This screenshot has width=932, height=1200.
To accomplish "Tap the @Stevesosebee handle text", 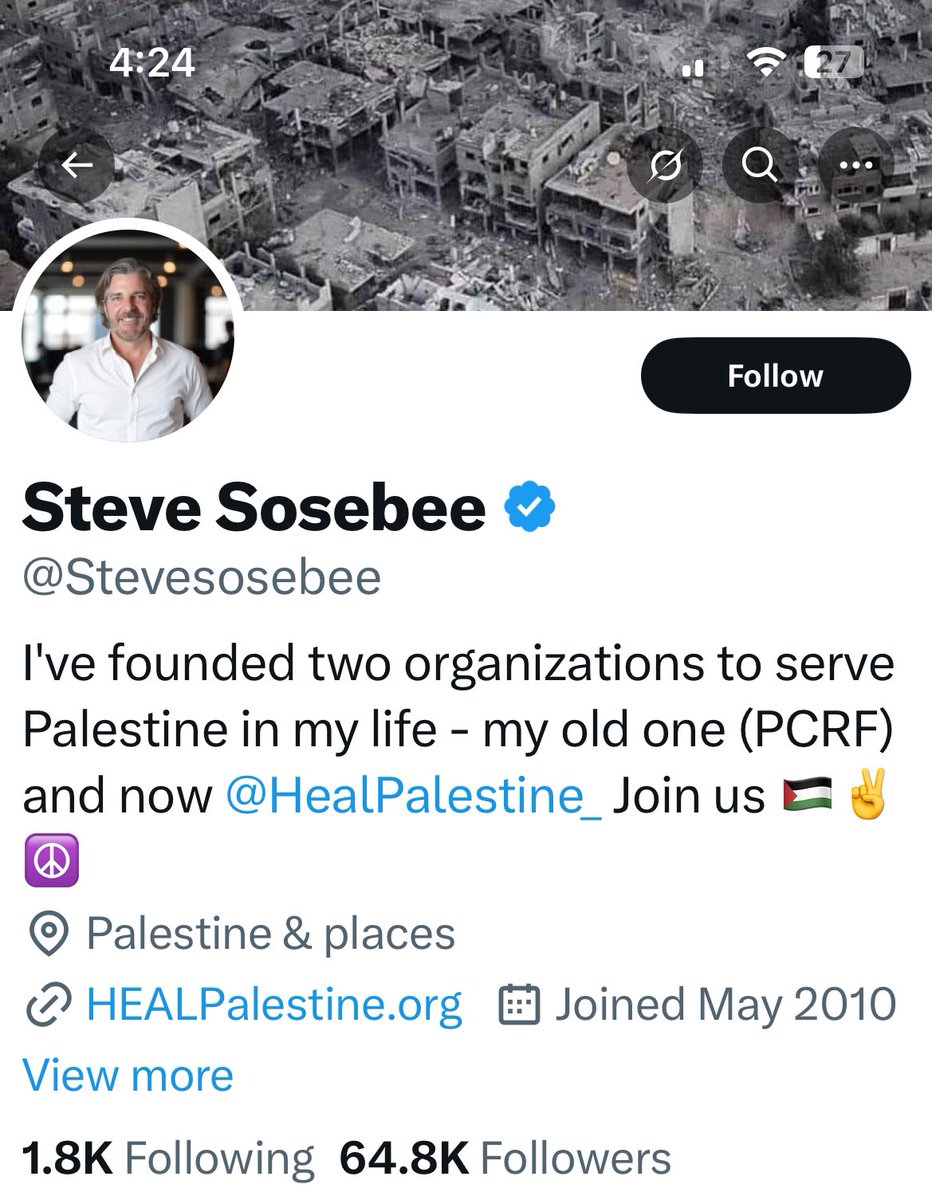I will 202,578.
